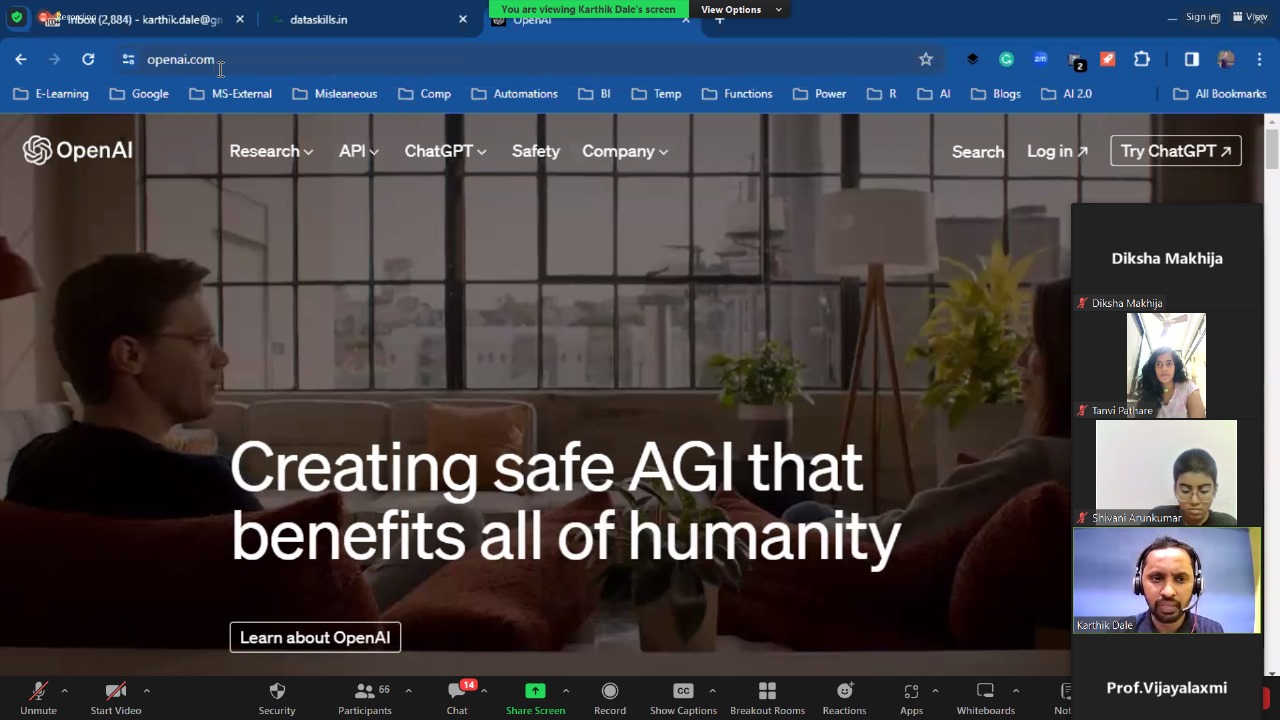Open the Zoom Apps panel
Image resolution: width=1280 pixels, height=720 pixels.
911,698
